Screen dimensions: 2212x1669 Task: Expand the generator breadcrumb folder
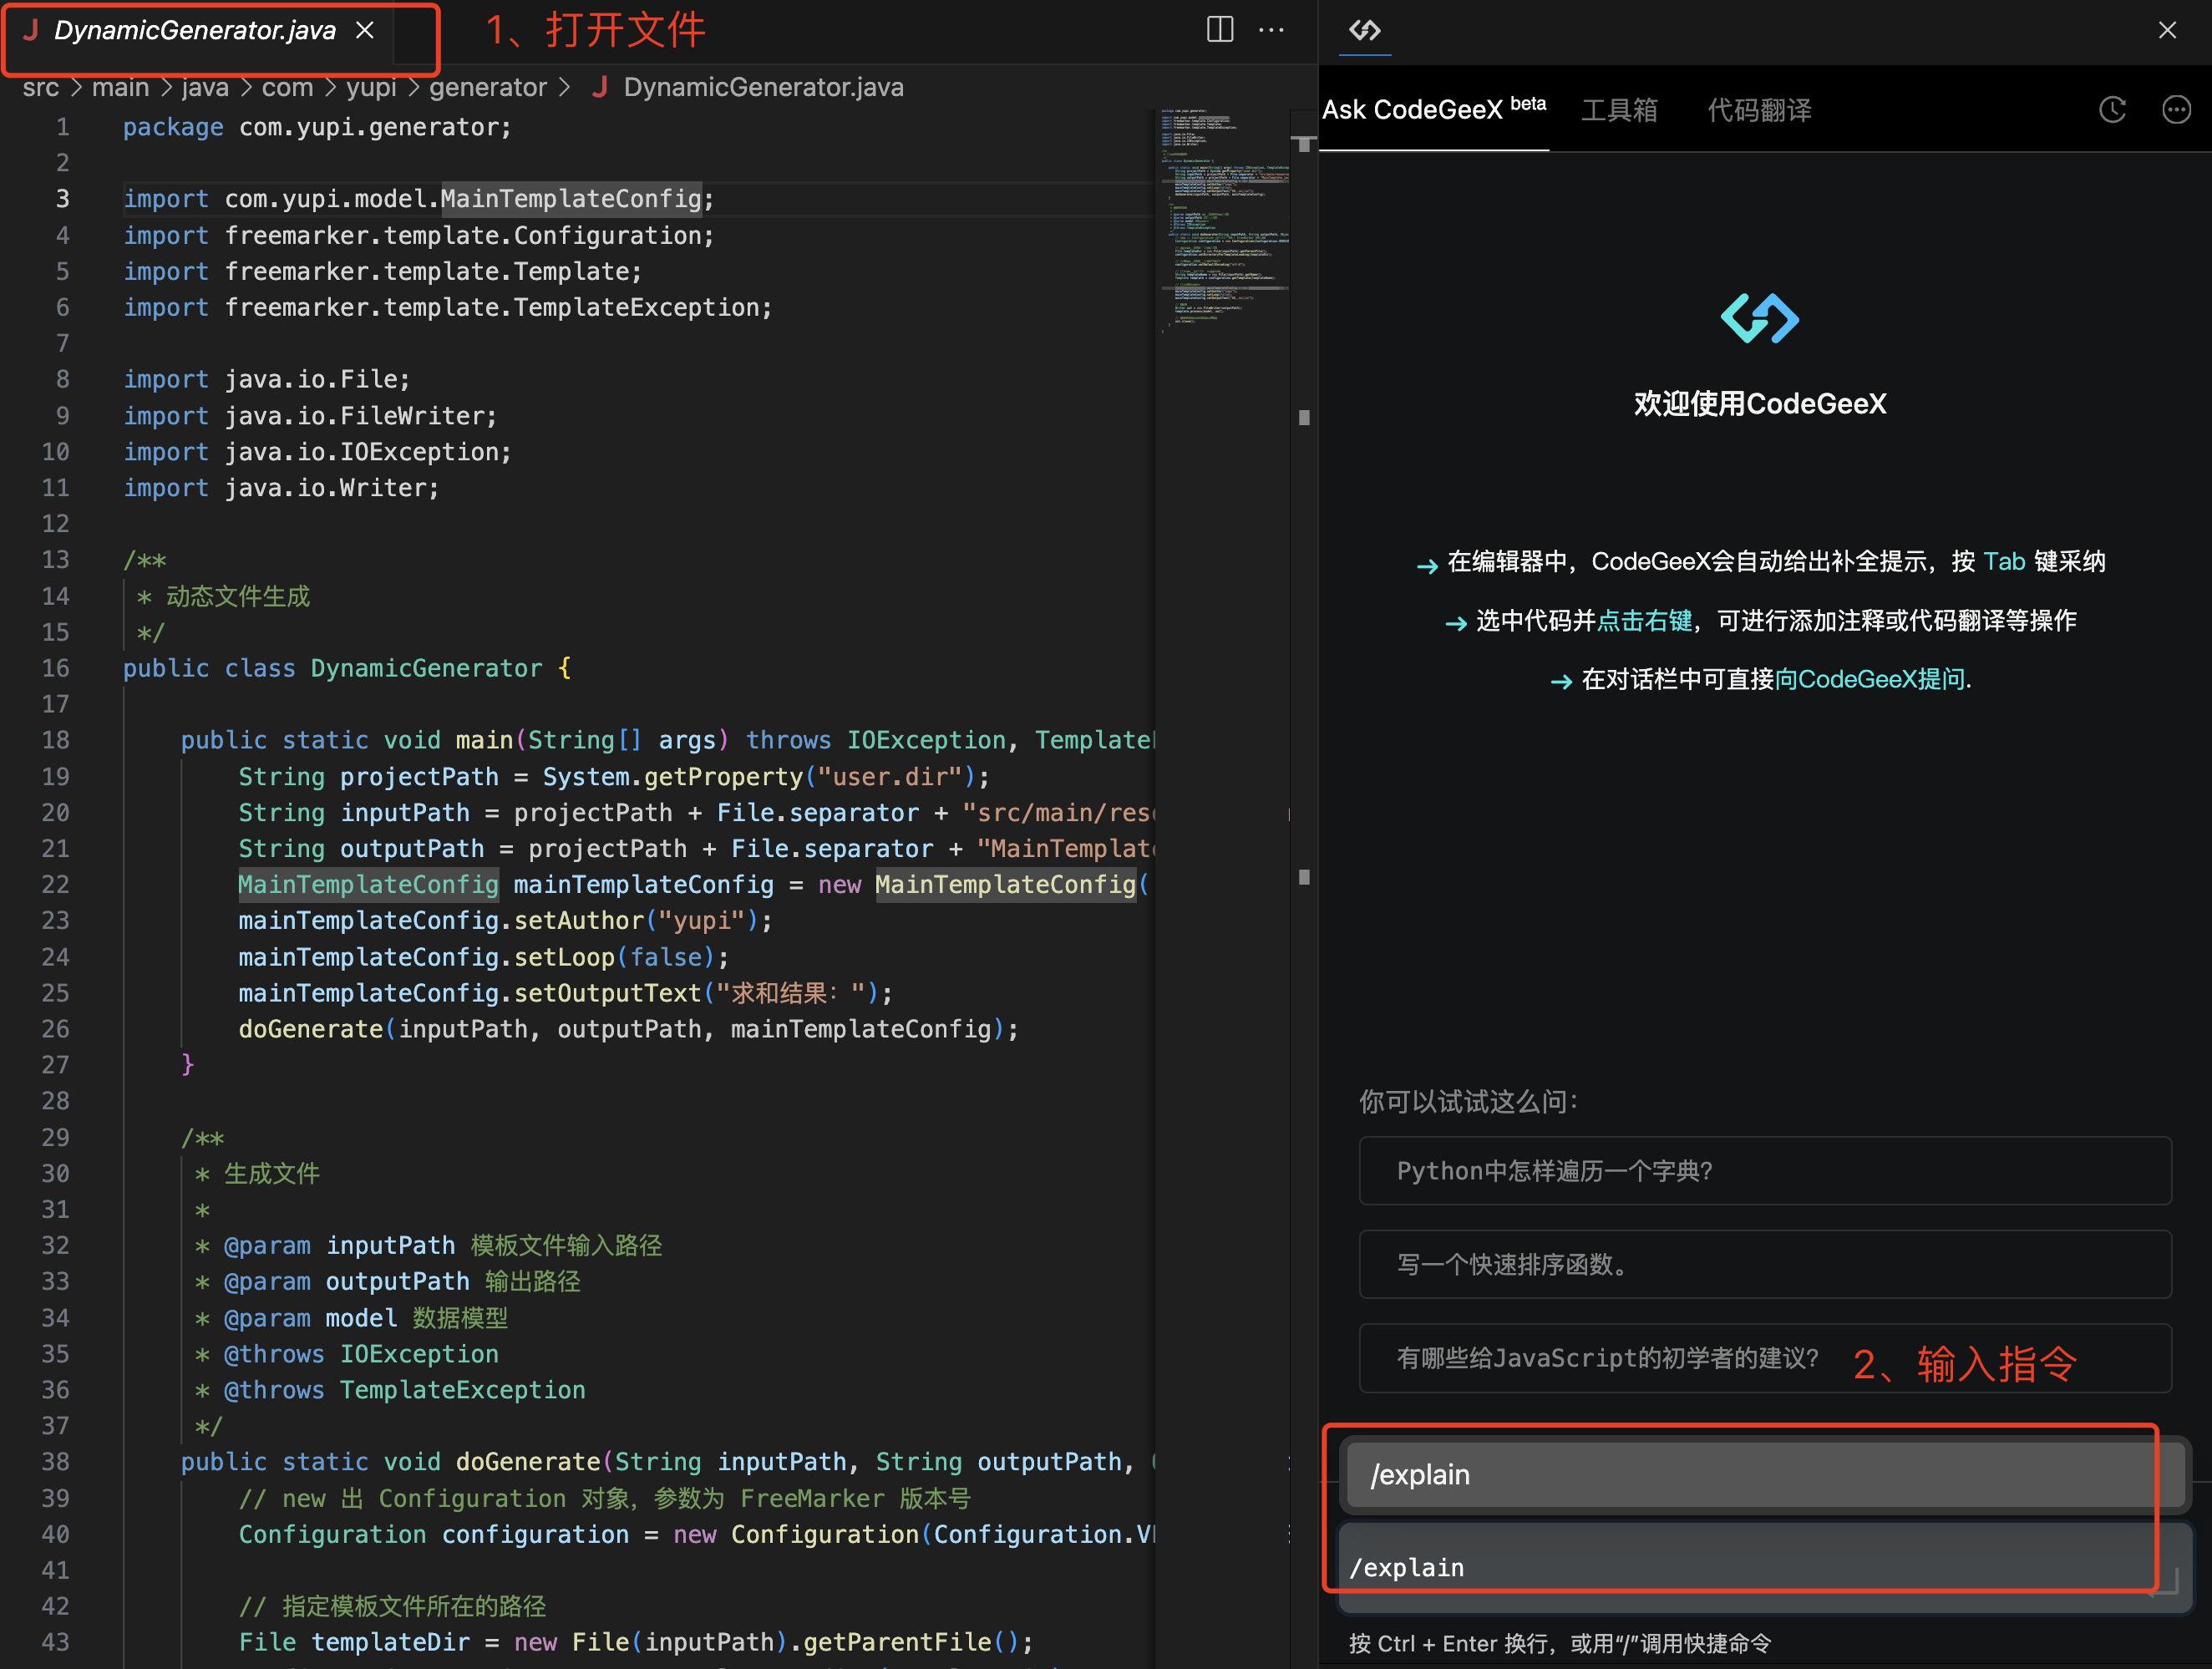click(x=488, y=88)
